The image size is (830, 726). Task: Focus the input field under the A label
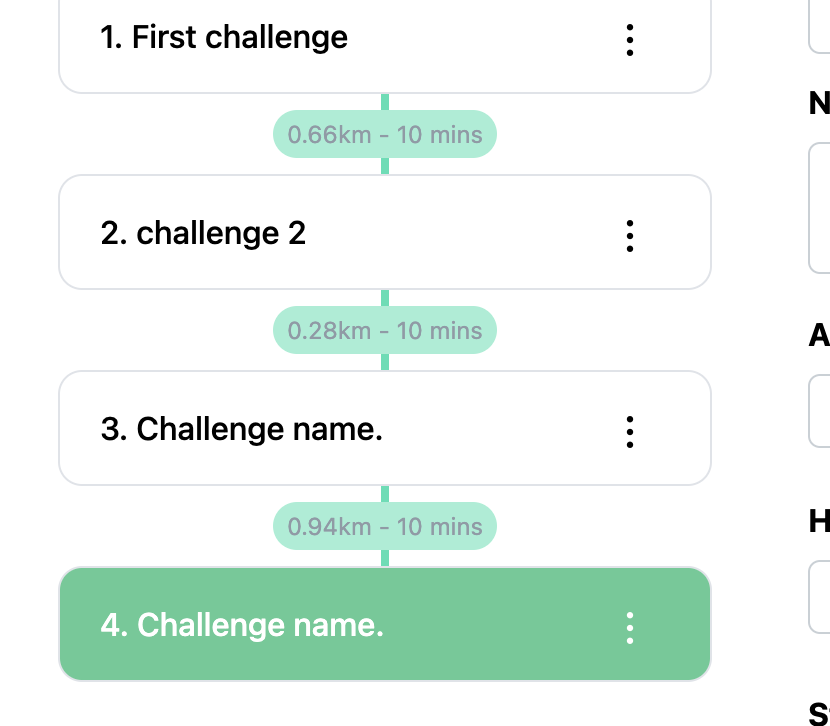click(819, 411)
